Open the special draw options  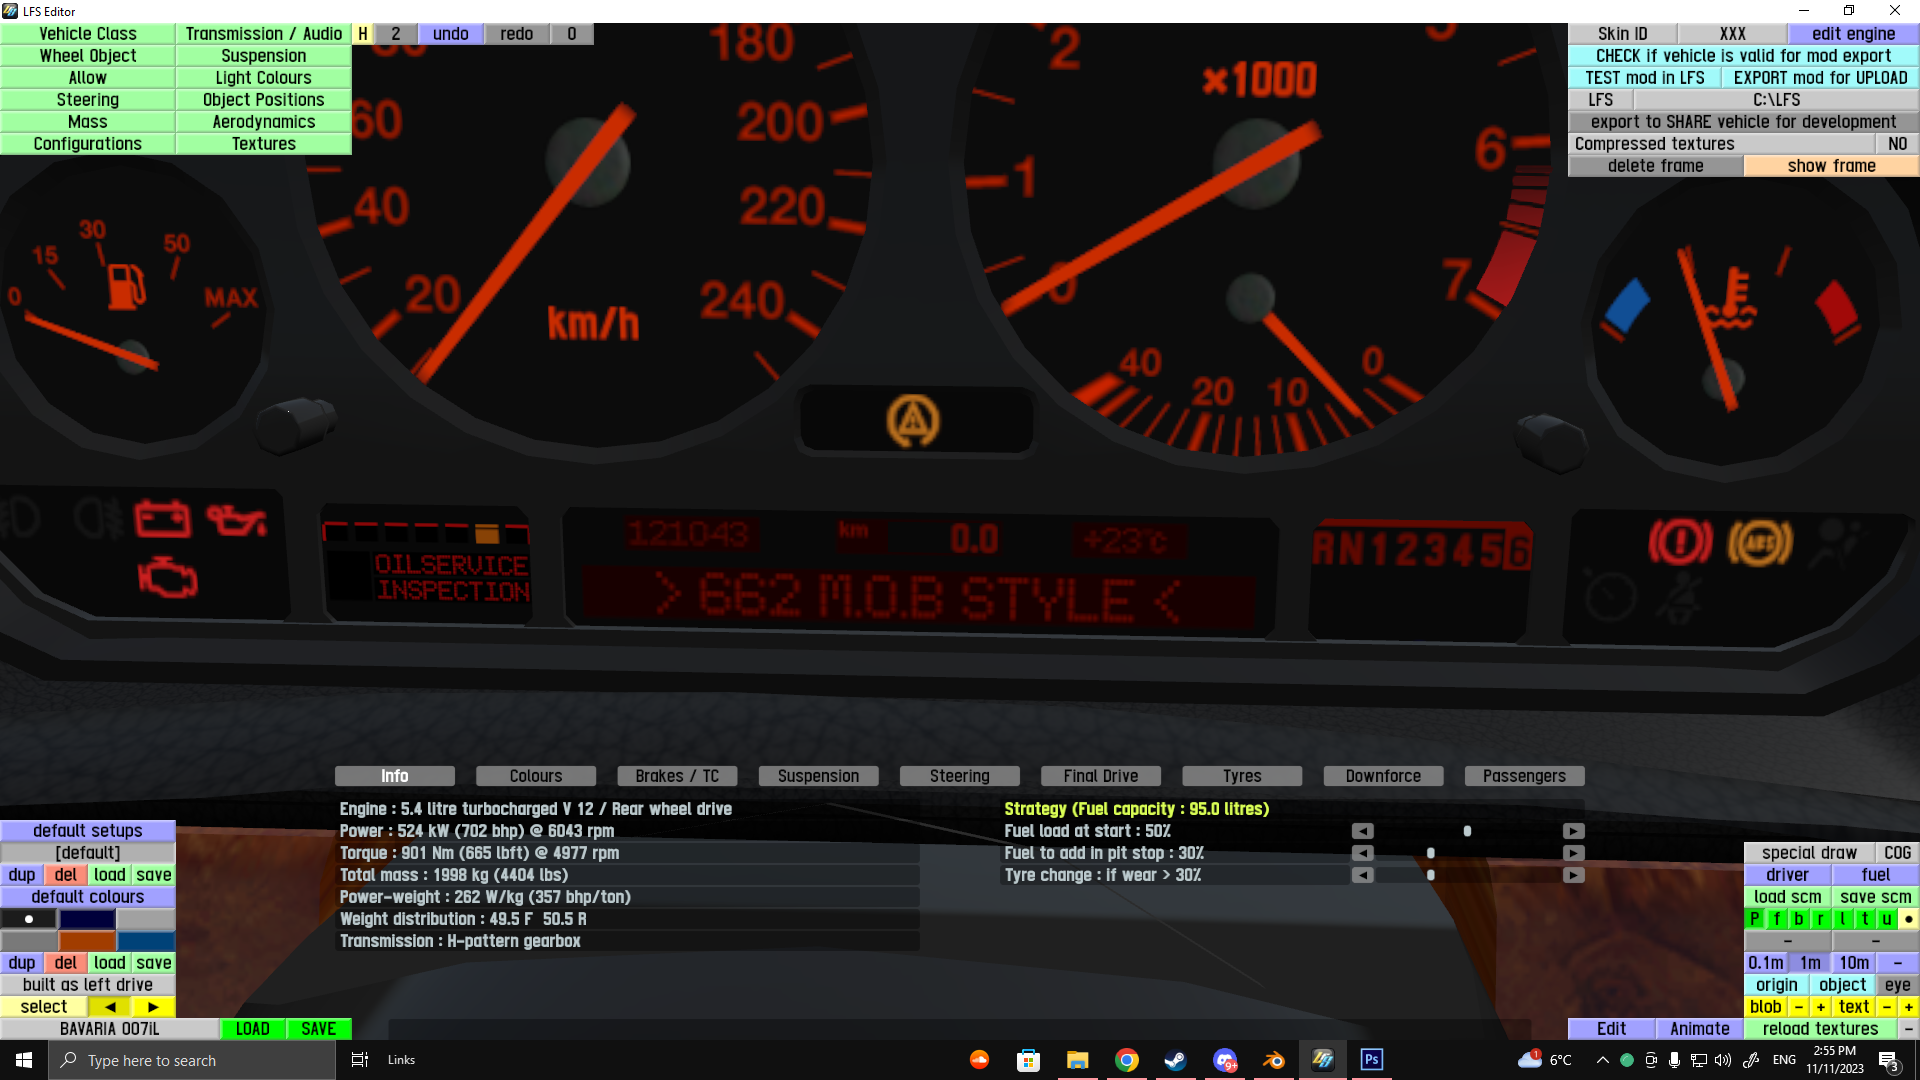pos(1809,853)
